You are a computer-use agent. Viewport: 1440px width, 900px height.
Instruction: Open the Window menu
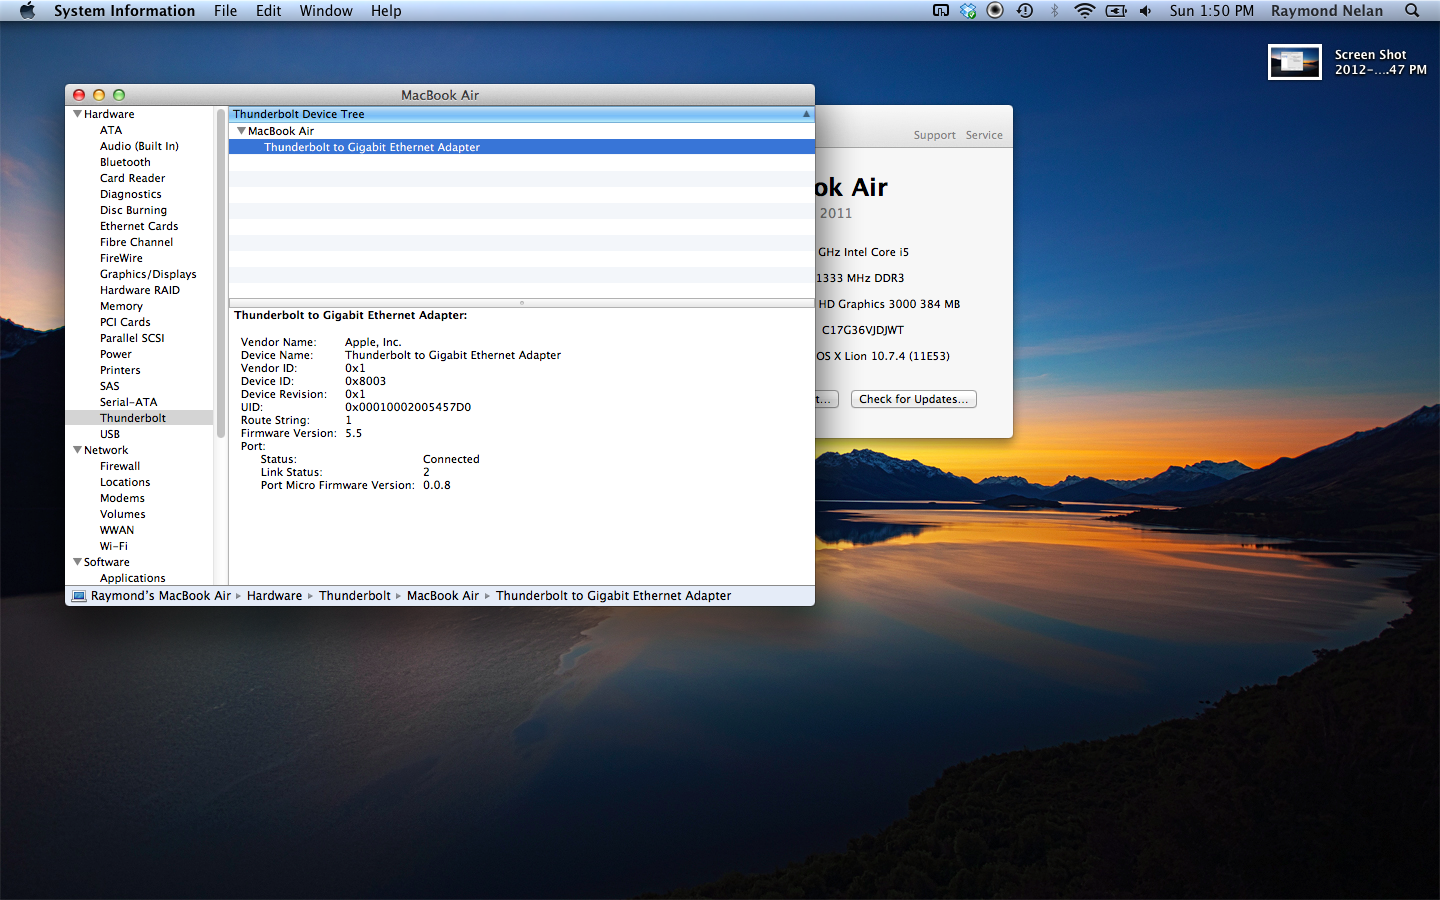pos(326,11)
